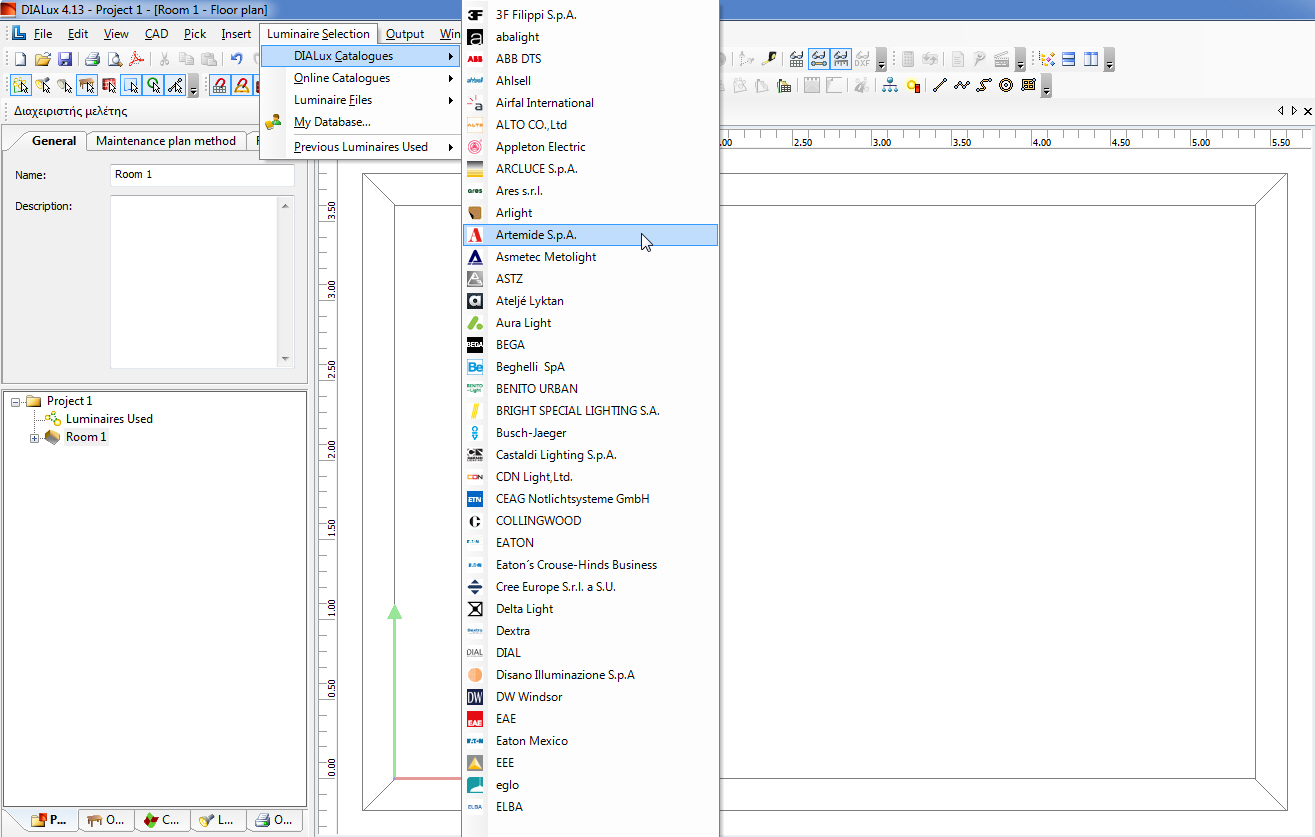Toggle the furniture selection filter table icon
This screenshot has height=837, width=1315.
click(x=87, y=85)
